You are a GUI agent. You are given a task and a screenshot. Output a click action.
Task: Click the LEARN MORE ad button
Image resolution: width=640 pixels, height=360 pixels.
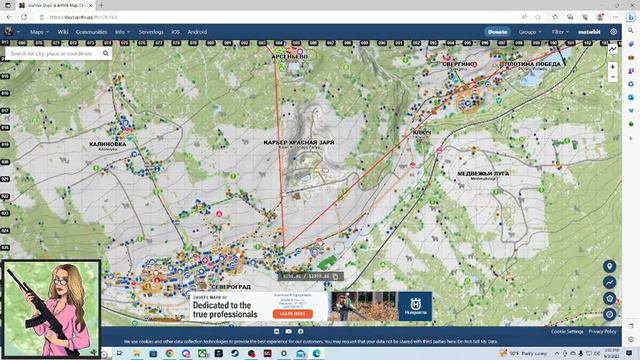[293, 313]
